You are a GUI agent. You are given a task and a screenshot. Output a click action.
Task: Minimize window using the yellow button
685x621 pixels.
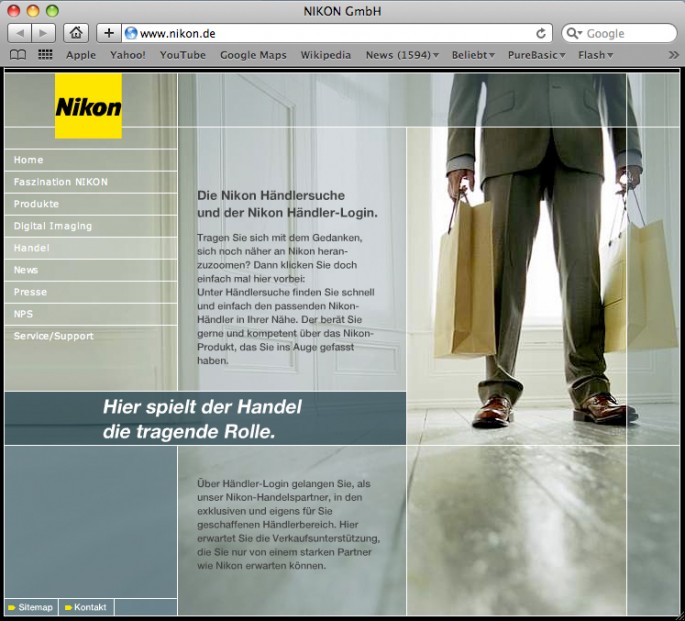click(x=33, y=11)
